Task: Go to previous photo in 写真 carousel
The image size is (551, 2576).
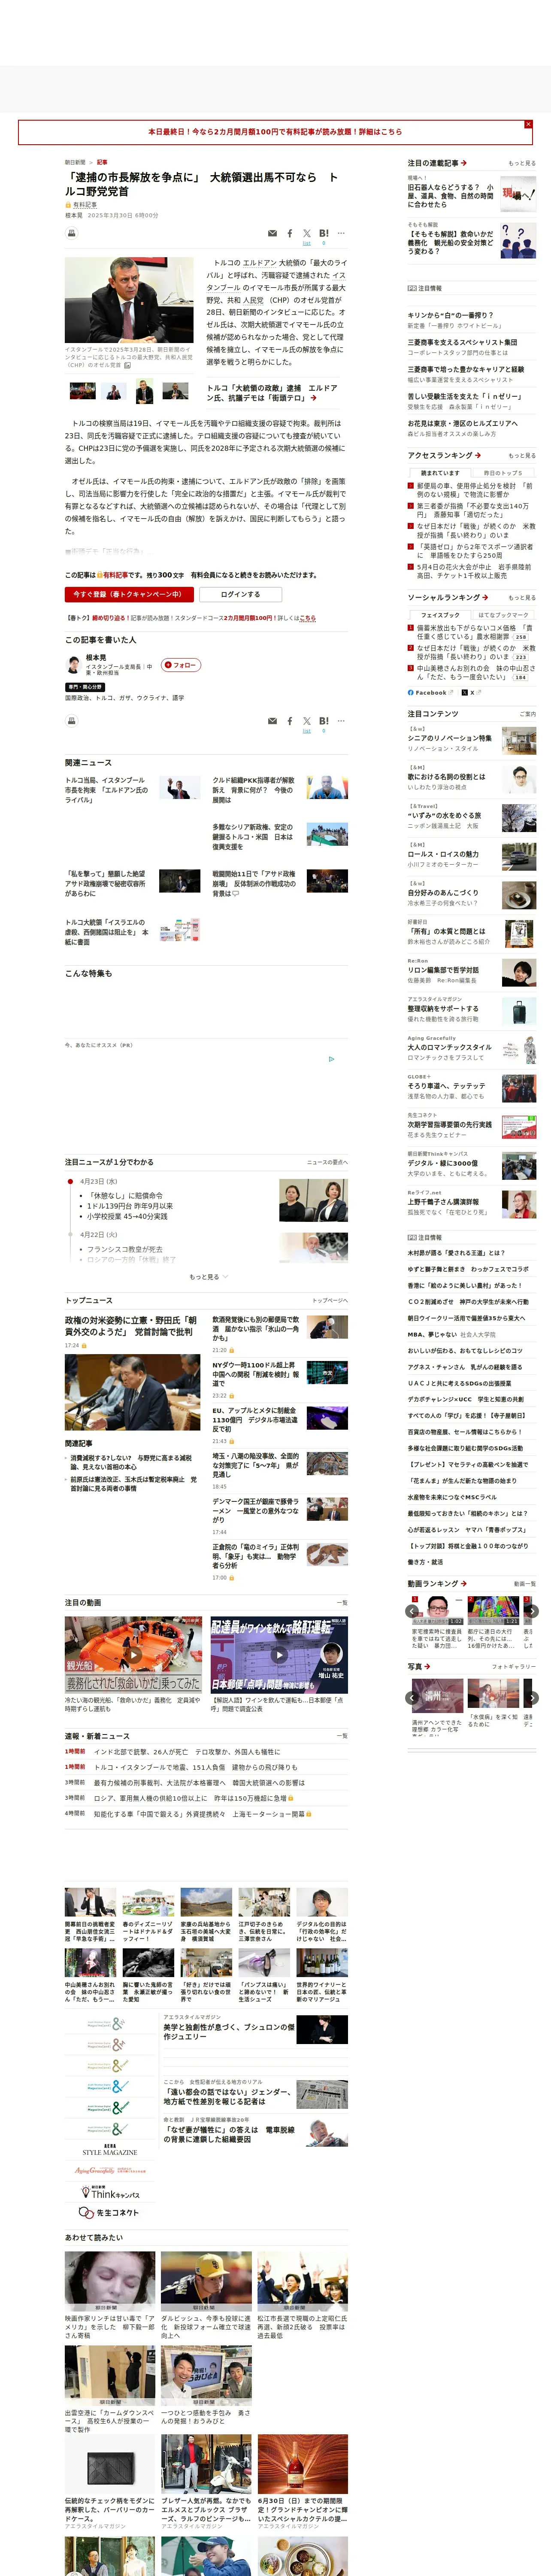Action: point(412,1698)
